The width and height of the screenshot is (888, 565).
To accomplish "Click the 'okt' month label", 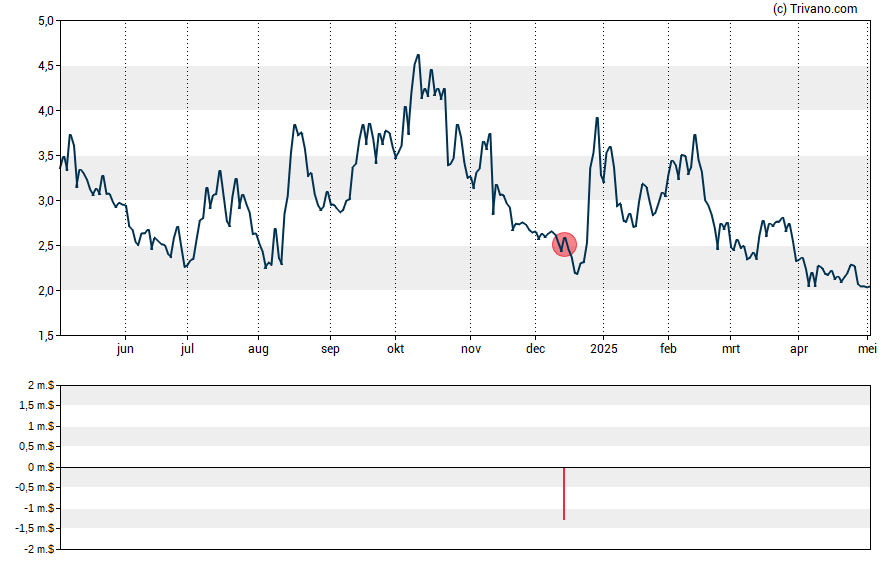I will (395, 349).
